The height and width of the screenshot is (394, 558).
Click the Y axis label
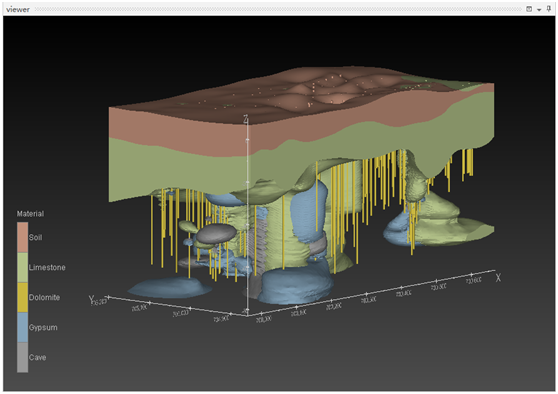(91, 299)
